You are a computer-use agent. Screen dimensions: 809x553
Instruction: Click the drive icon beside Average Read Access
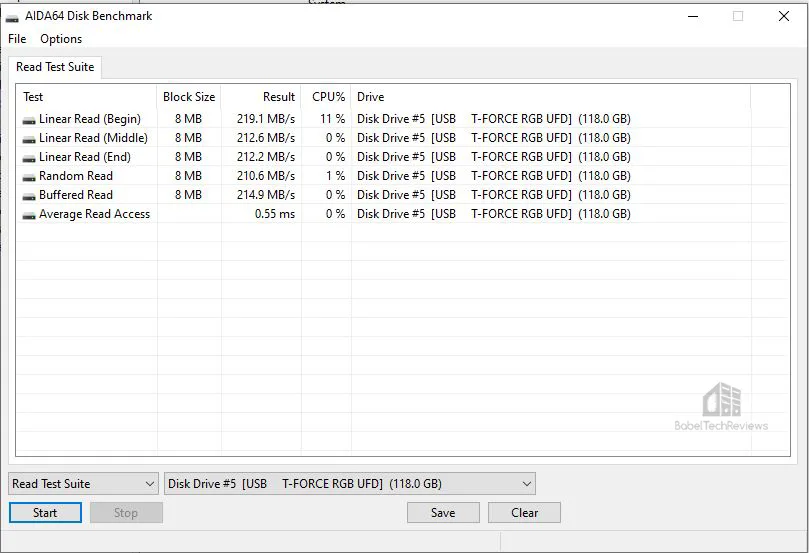click(x=29, y=216)
